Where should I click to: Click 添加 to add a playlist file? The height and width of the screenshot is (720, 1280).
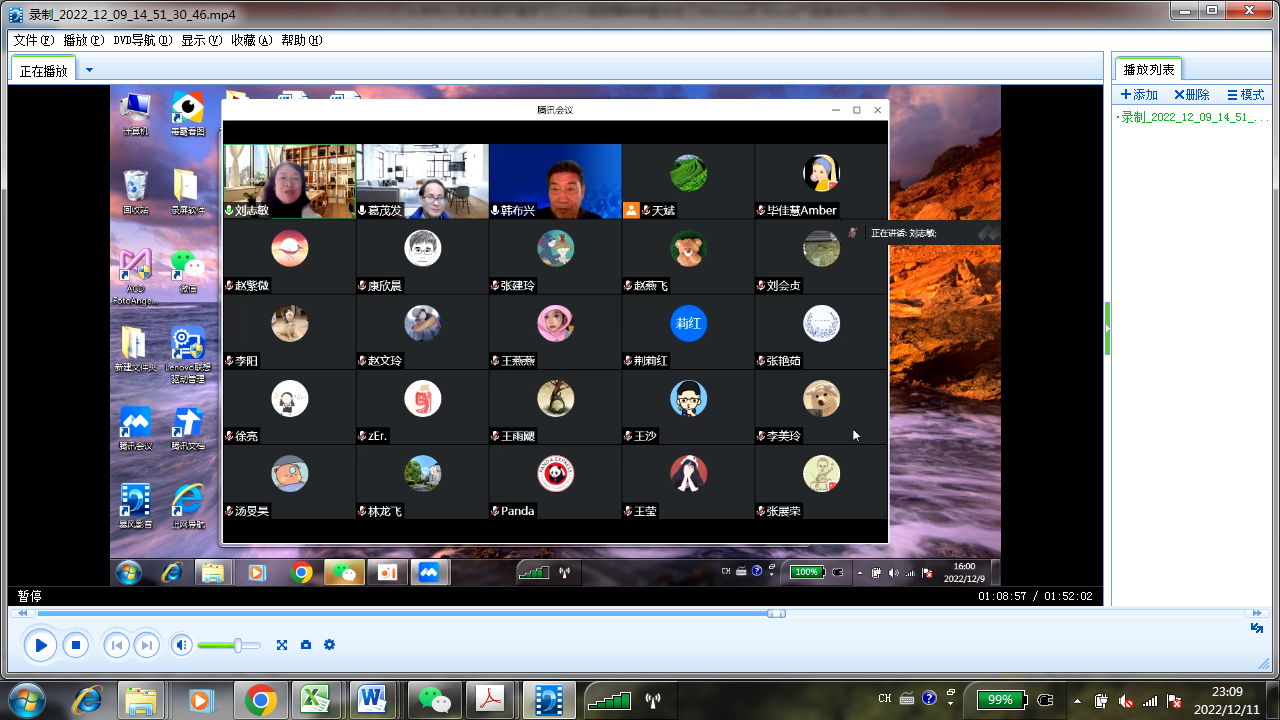click(1139, 95)
